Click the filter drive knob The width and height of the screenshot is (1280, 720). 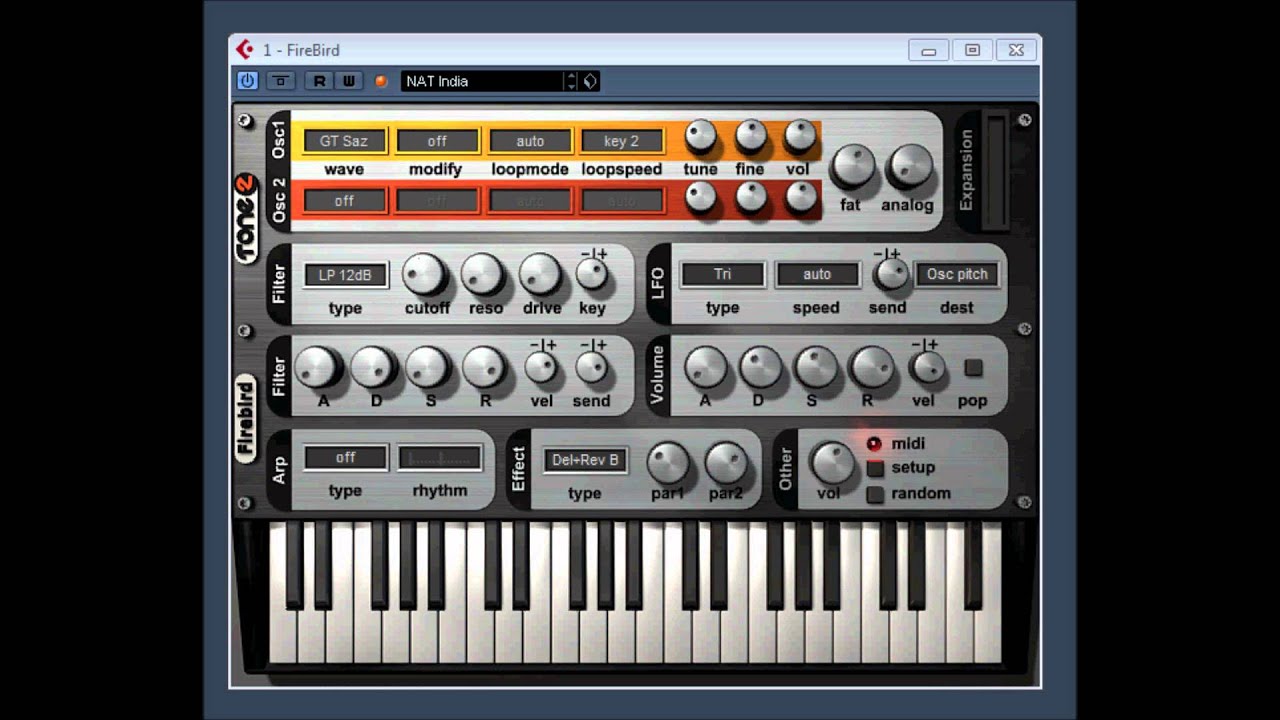(540, 274)
